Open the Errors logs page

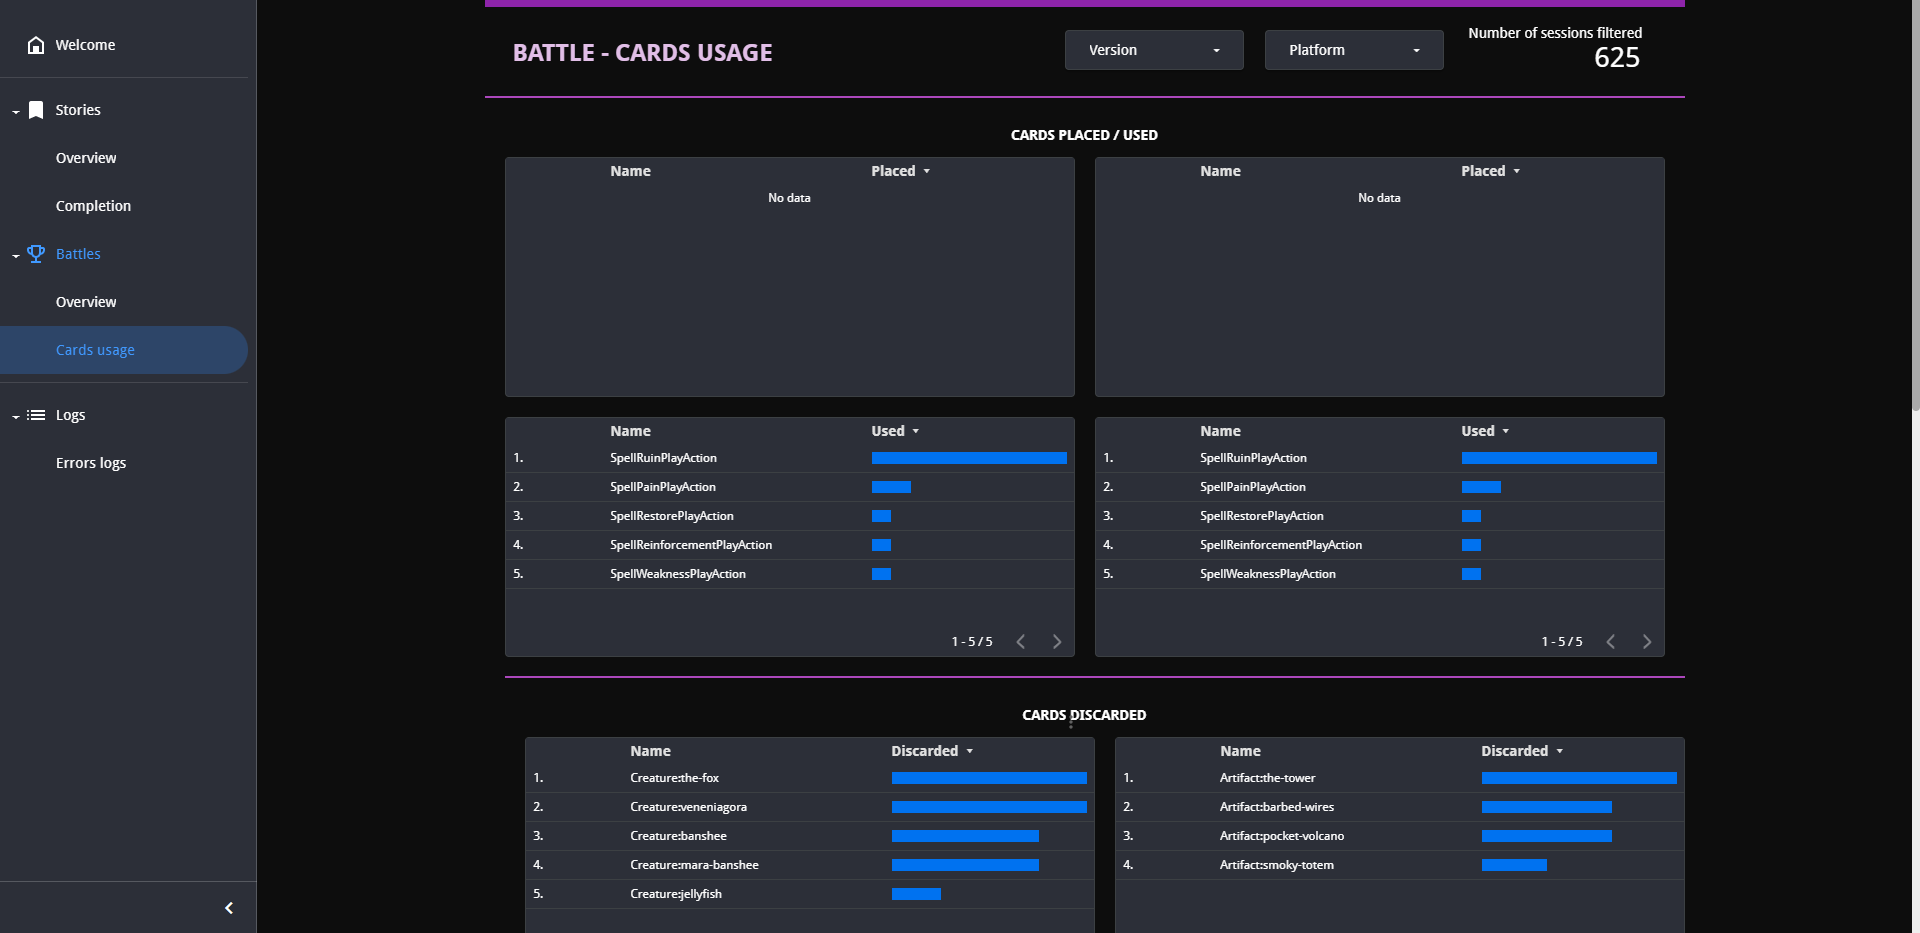click(x=91, y=463)
